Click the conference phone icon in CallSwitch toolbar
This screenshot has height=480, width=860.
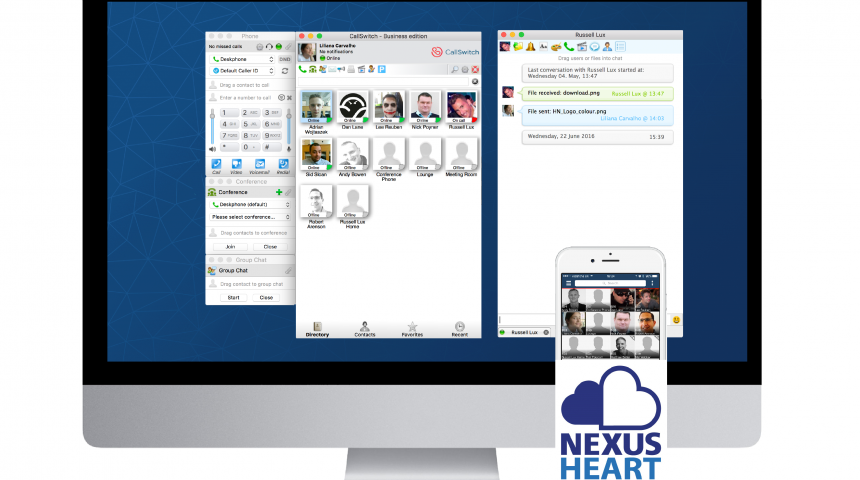click(x=312, y=69)
